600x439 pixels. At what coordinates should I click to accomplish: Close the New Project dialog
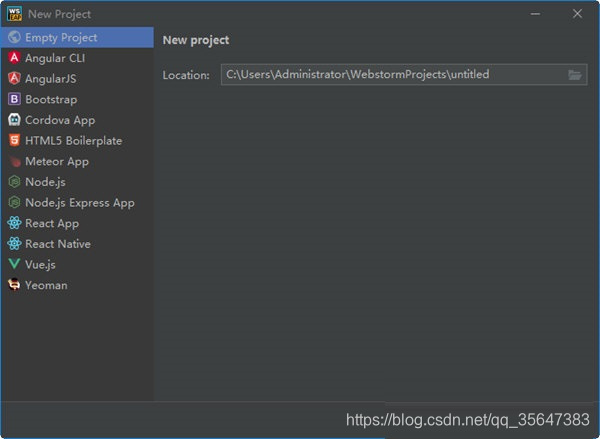[x=577, y=14]
